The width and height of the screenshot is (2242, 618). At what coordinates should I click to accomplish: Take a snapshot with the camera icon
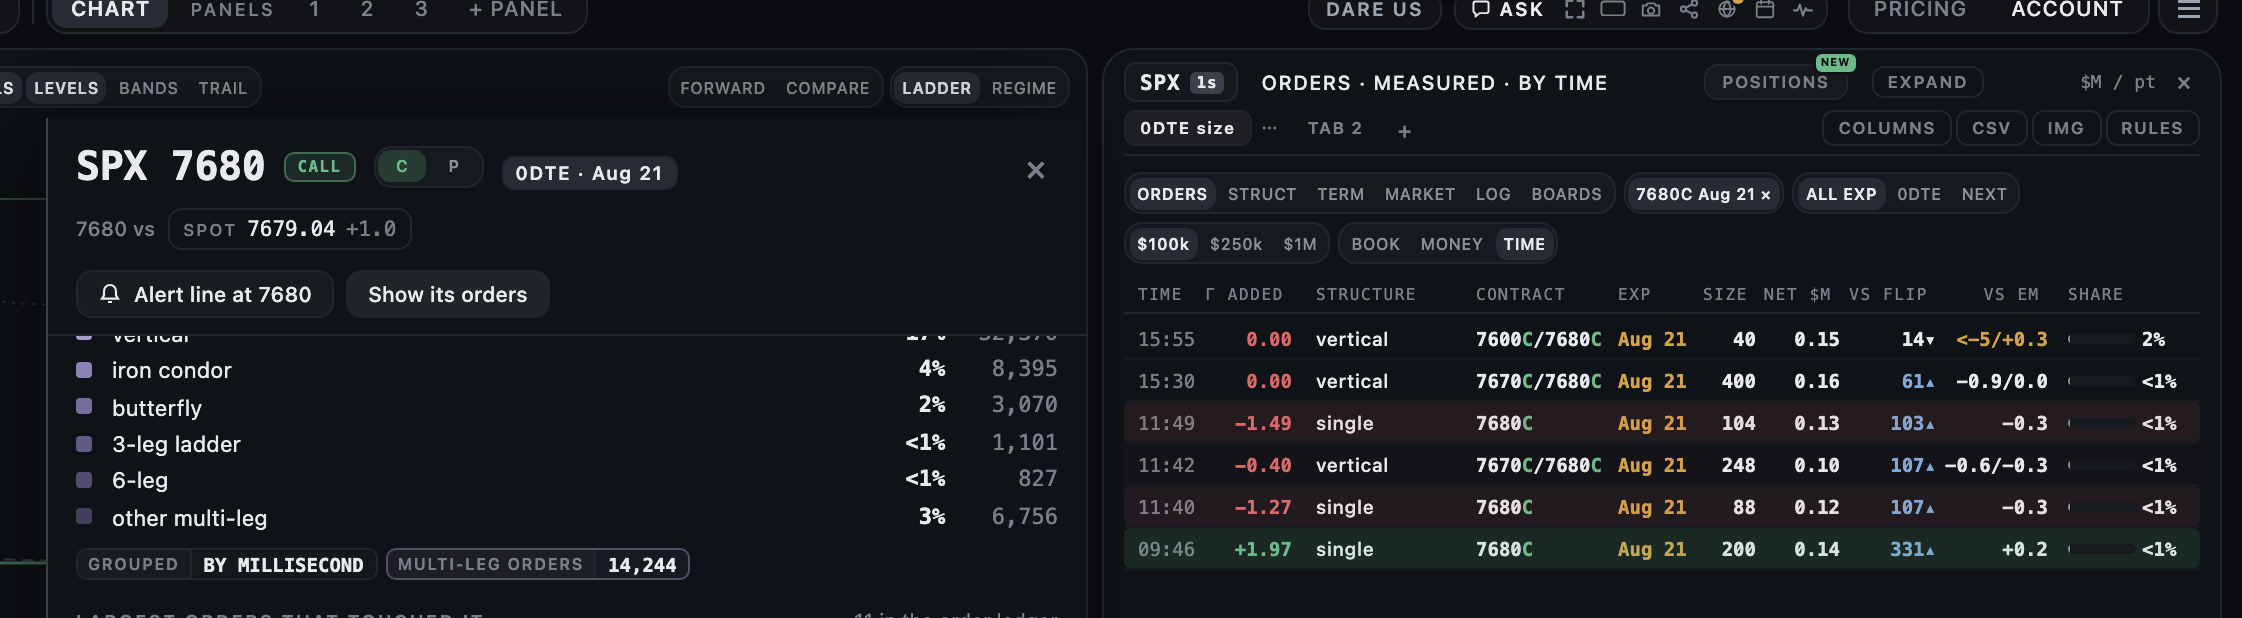[x=1651, y=10]
